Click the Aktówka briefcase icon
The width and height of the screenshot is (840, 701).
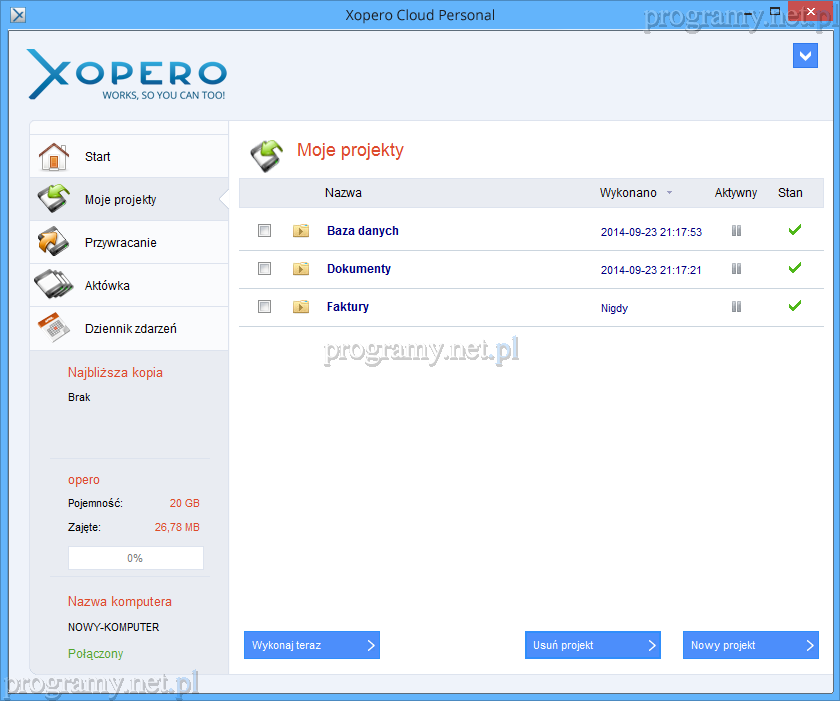pyautogui.click(x=53, y=286)
